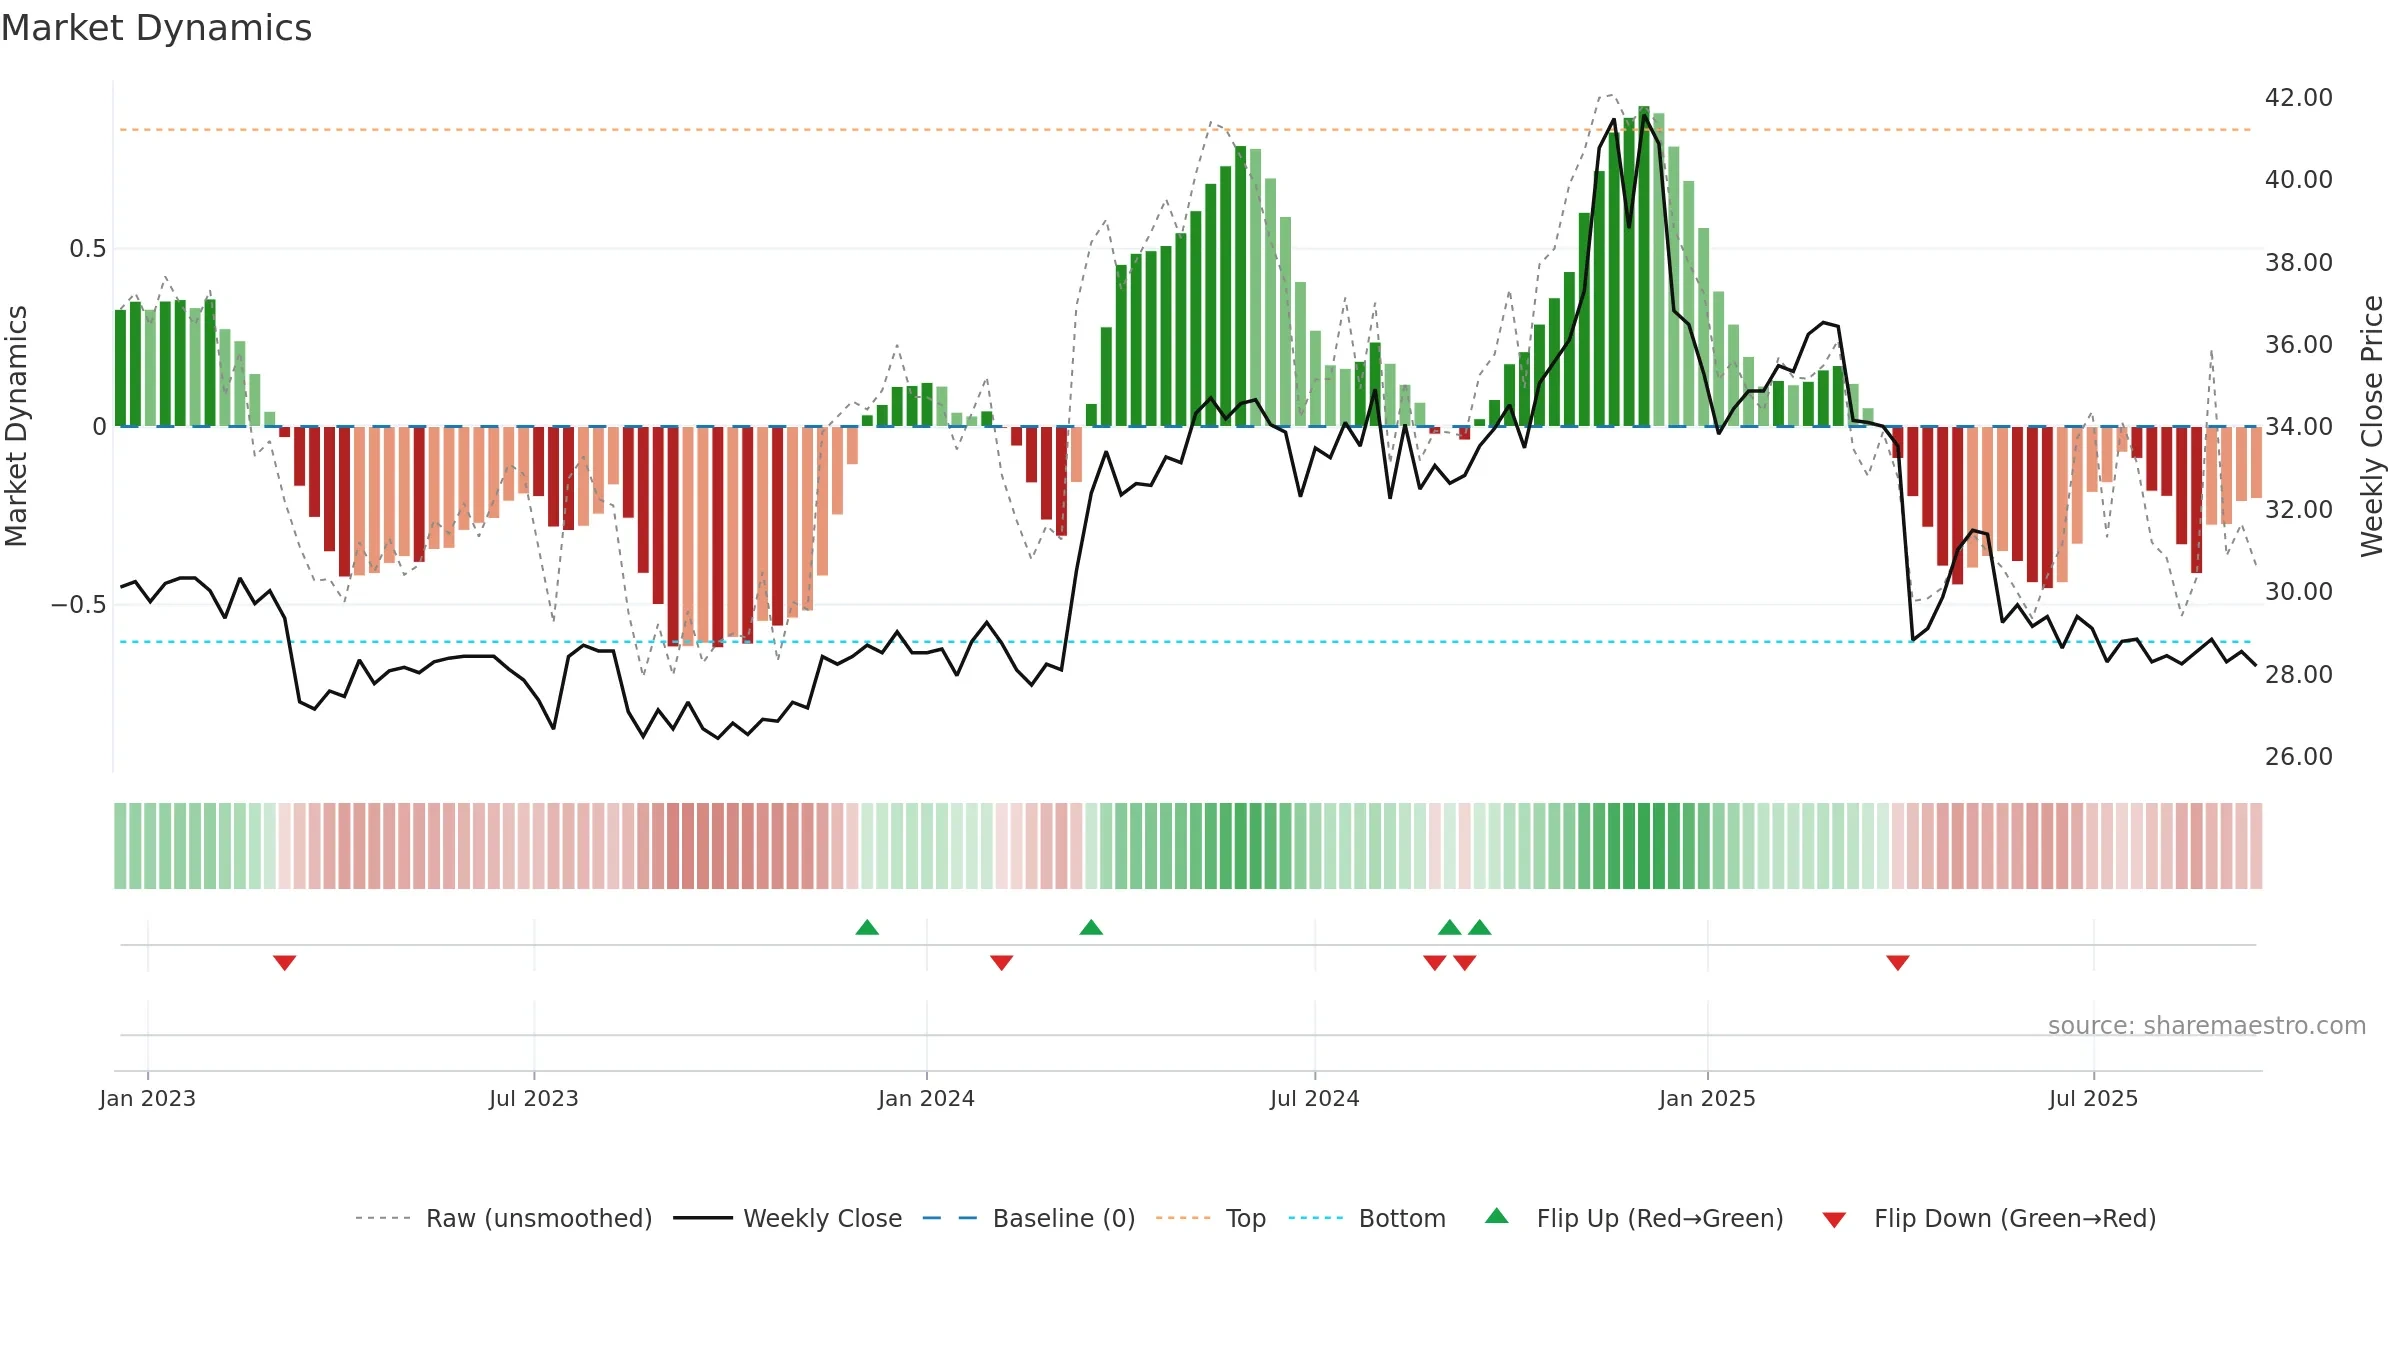
Task: Click the '42.00' price axis tick
Action: 2299,97
